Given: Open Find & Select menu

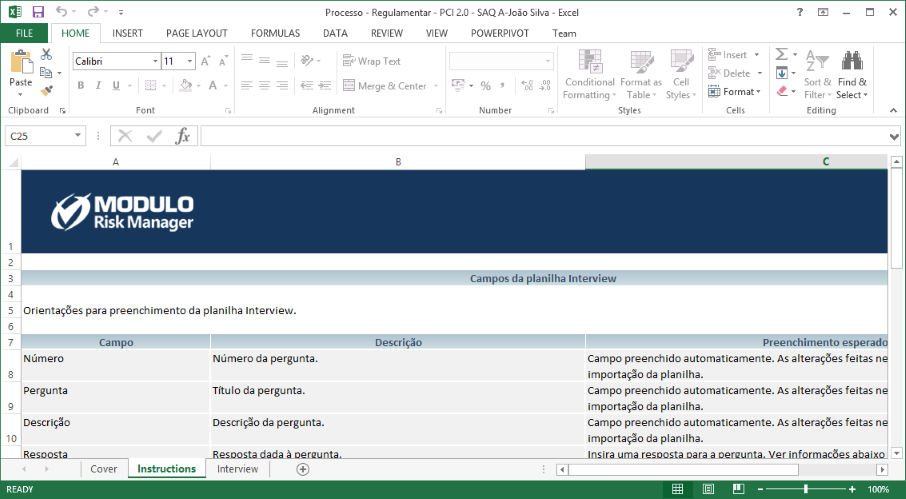Looking at the screenshot, I should [x=852, y=75].
